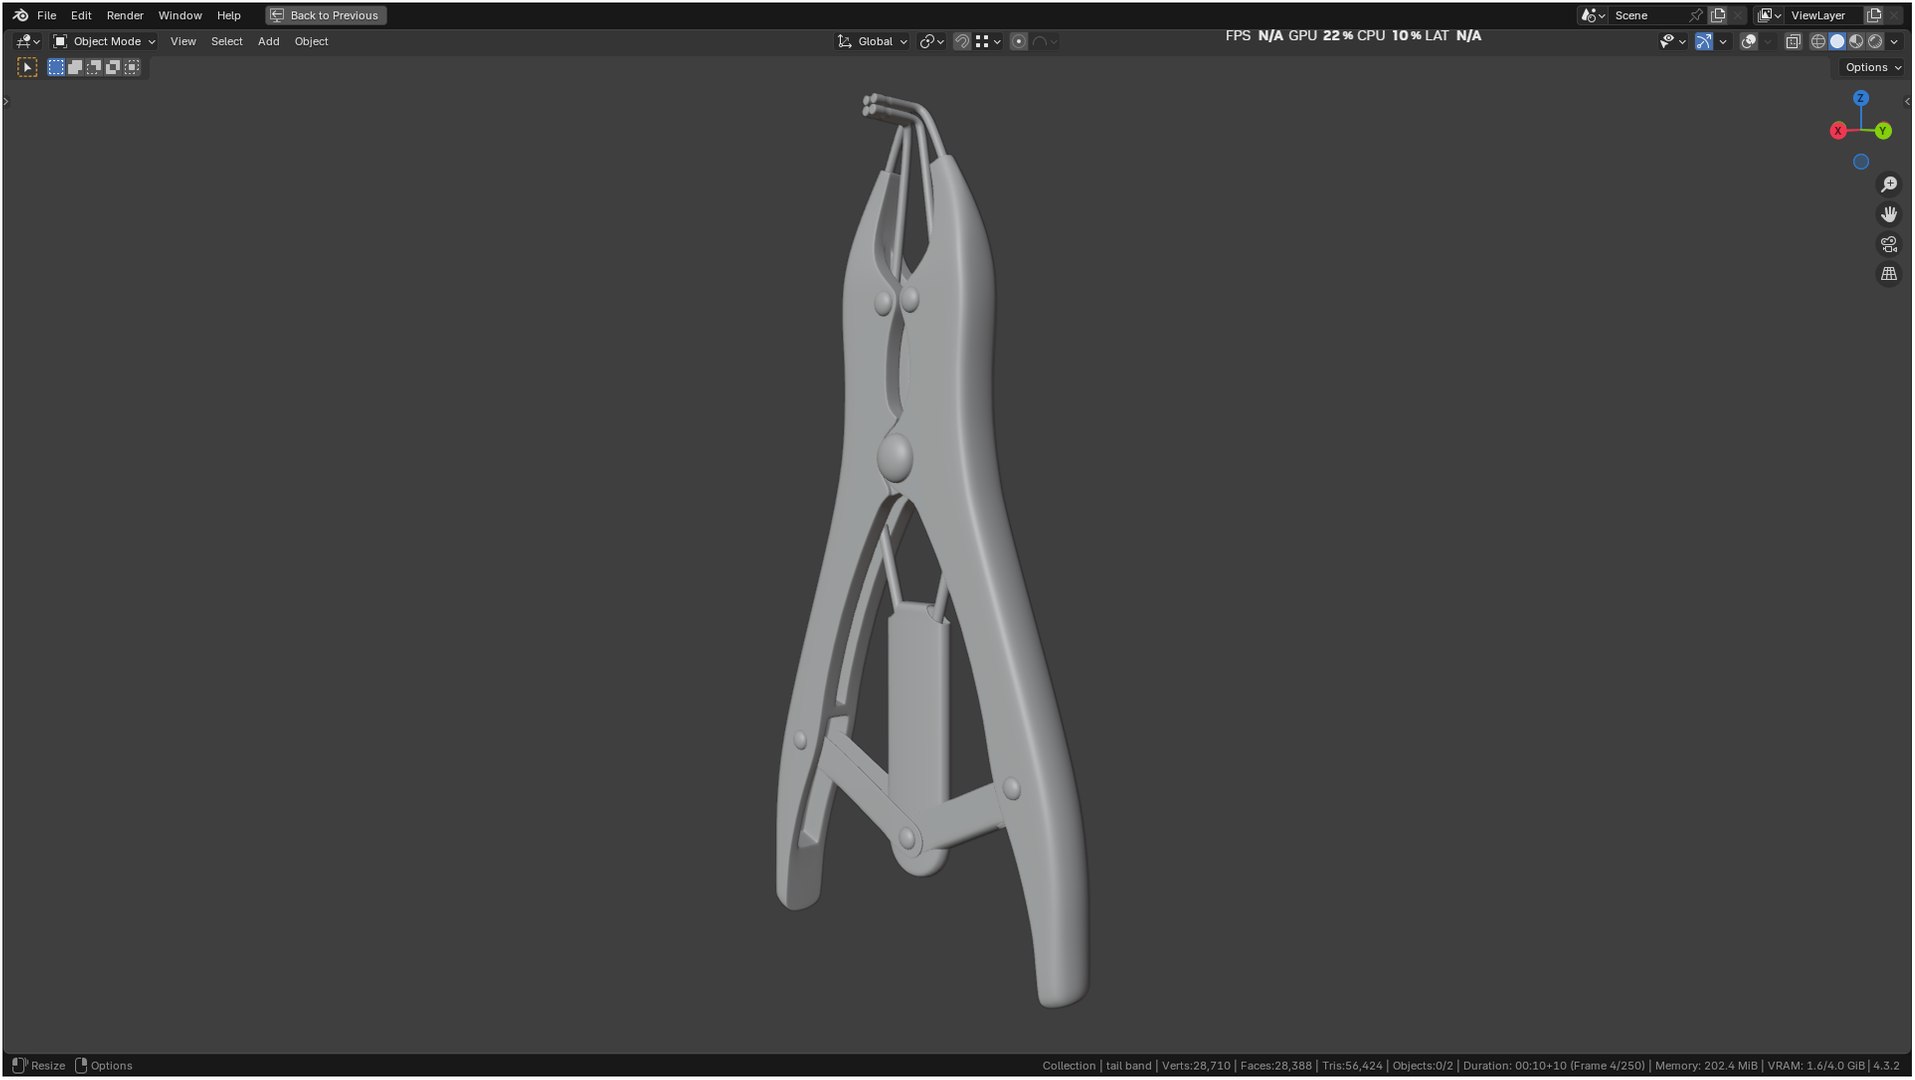Create a new scene copy icon
This screenshot has height=1080, width=1915.
tap(1718, 15)
